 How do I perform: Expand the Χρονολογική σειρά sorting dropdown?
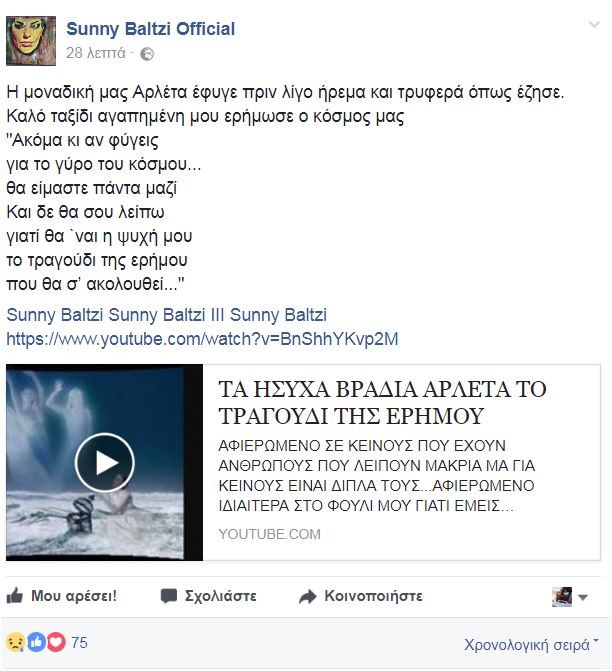point(531,644)
